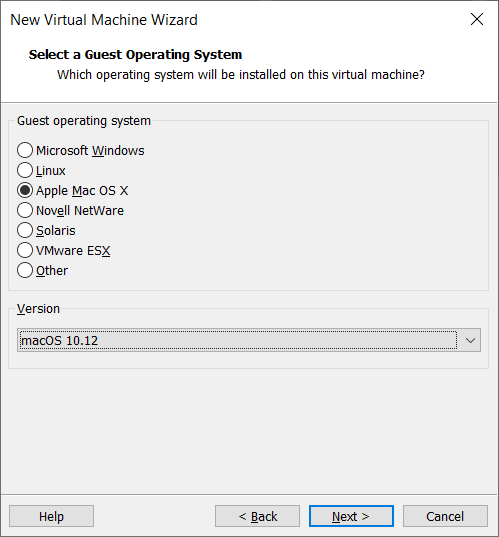This screenshot has height=537, width=499.
Task: Open the Help button
Action: (x=51, y=516)
